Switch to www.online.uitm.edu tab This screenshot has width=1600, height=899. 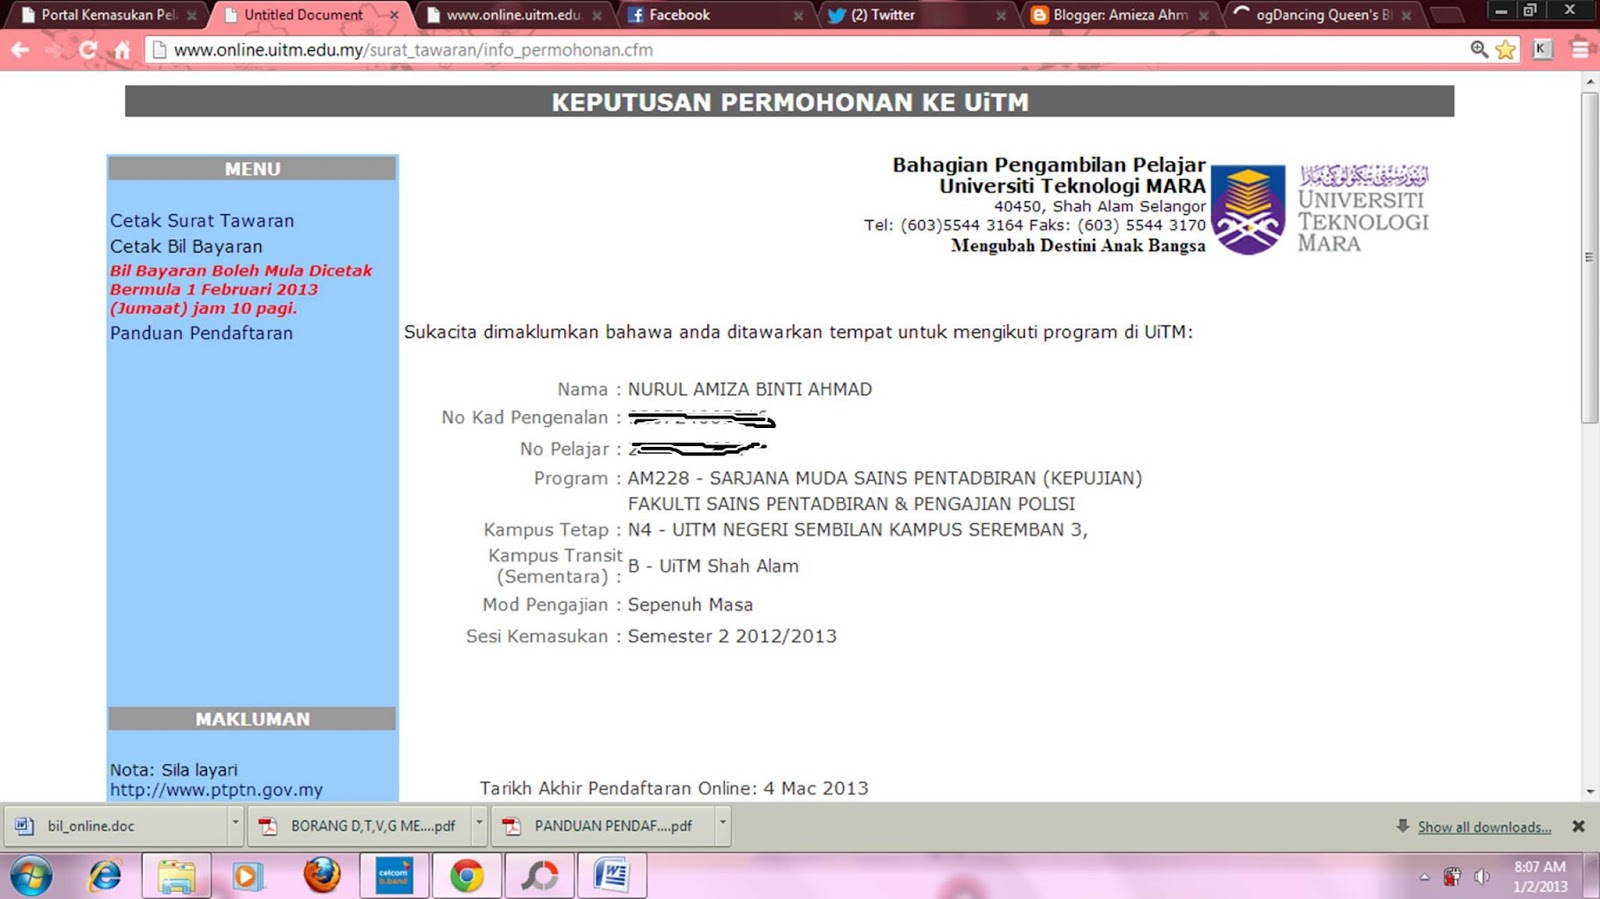click(x=512, y=15)
